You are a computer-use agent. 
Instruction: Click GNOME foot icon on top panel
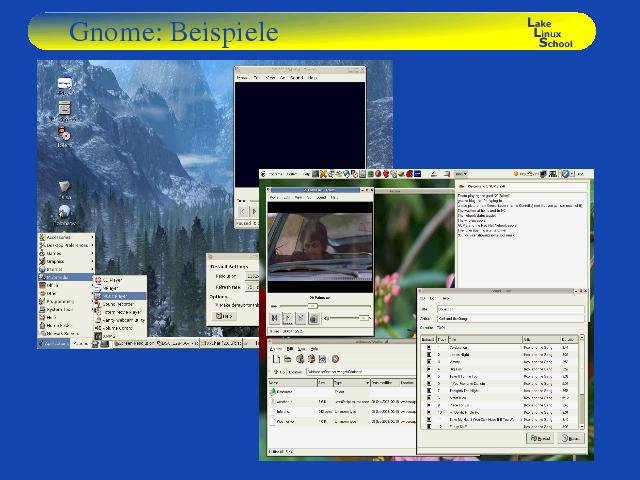click(264, 174)
